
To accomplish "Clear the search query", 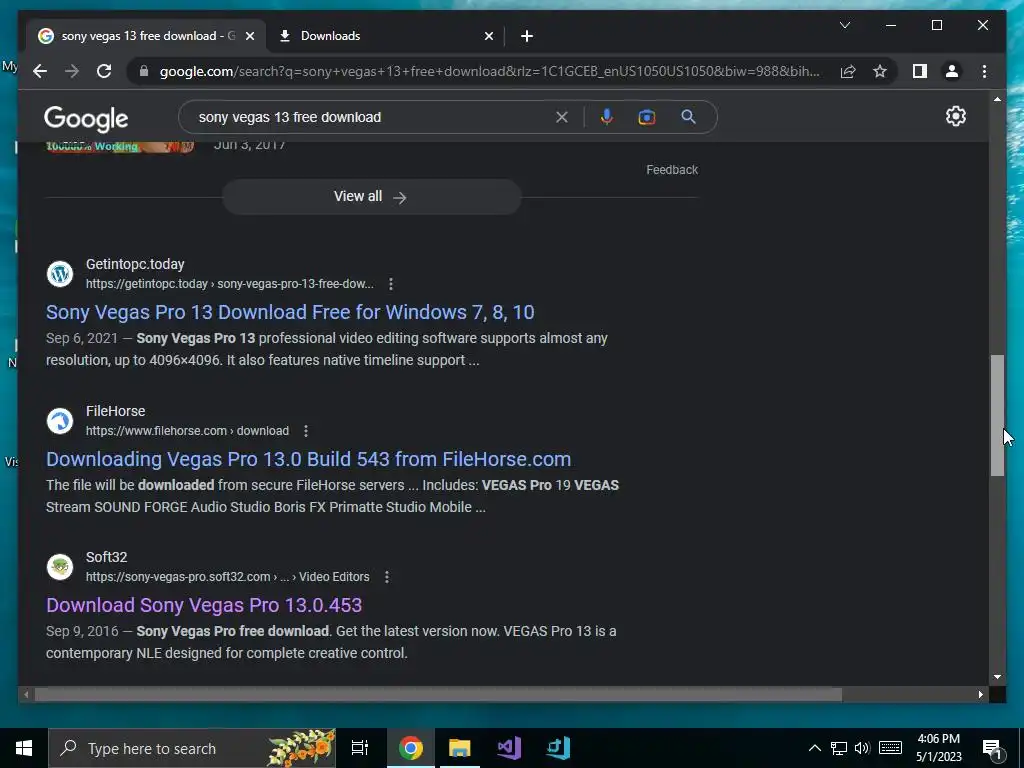I will 562,118.
